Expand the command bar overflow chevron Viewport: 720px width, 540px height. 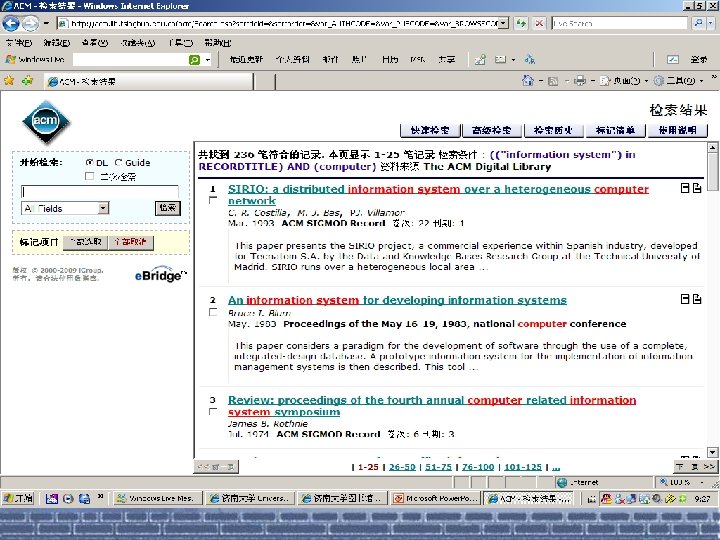tap(714, 77)
